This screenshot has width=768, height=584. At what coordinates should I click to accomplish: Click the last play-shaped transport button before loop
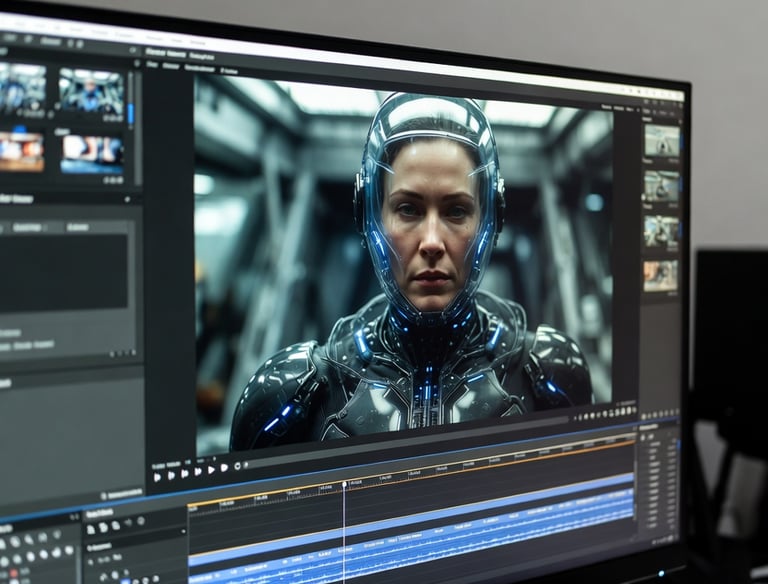224,468
